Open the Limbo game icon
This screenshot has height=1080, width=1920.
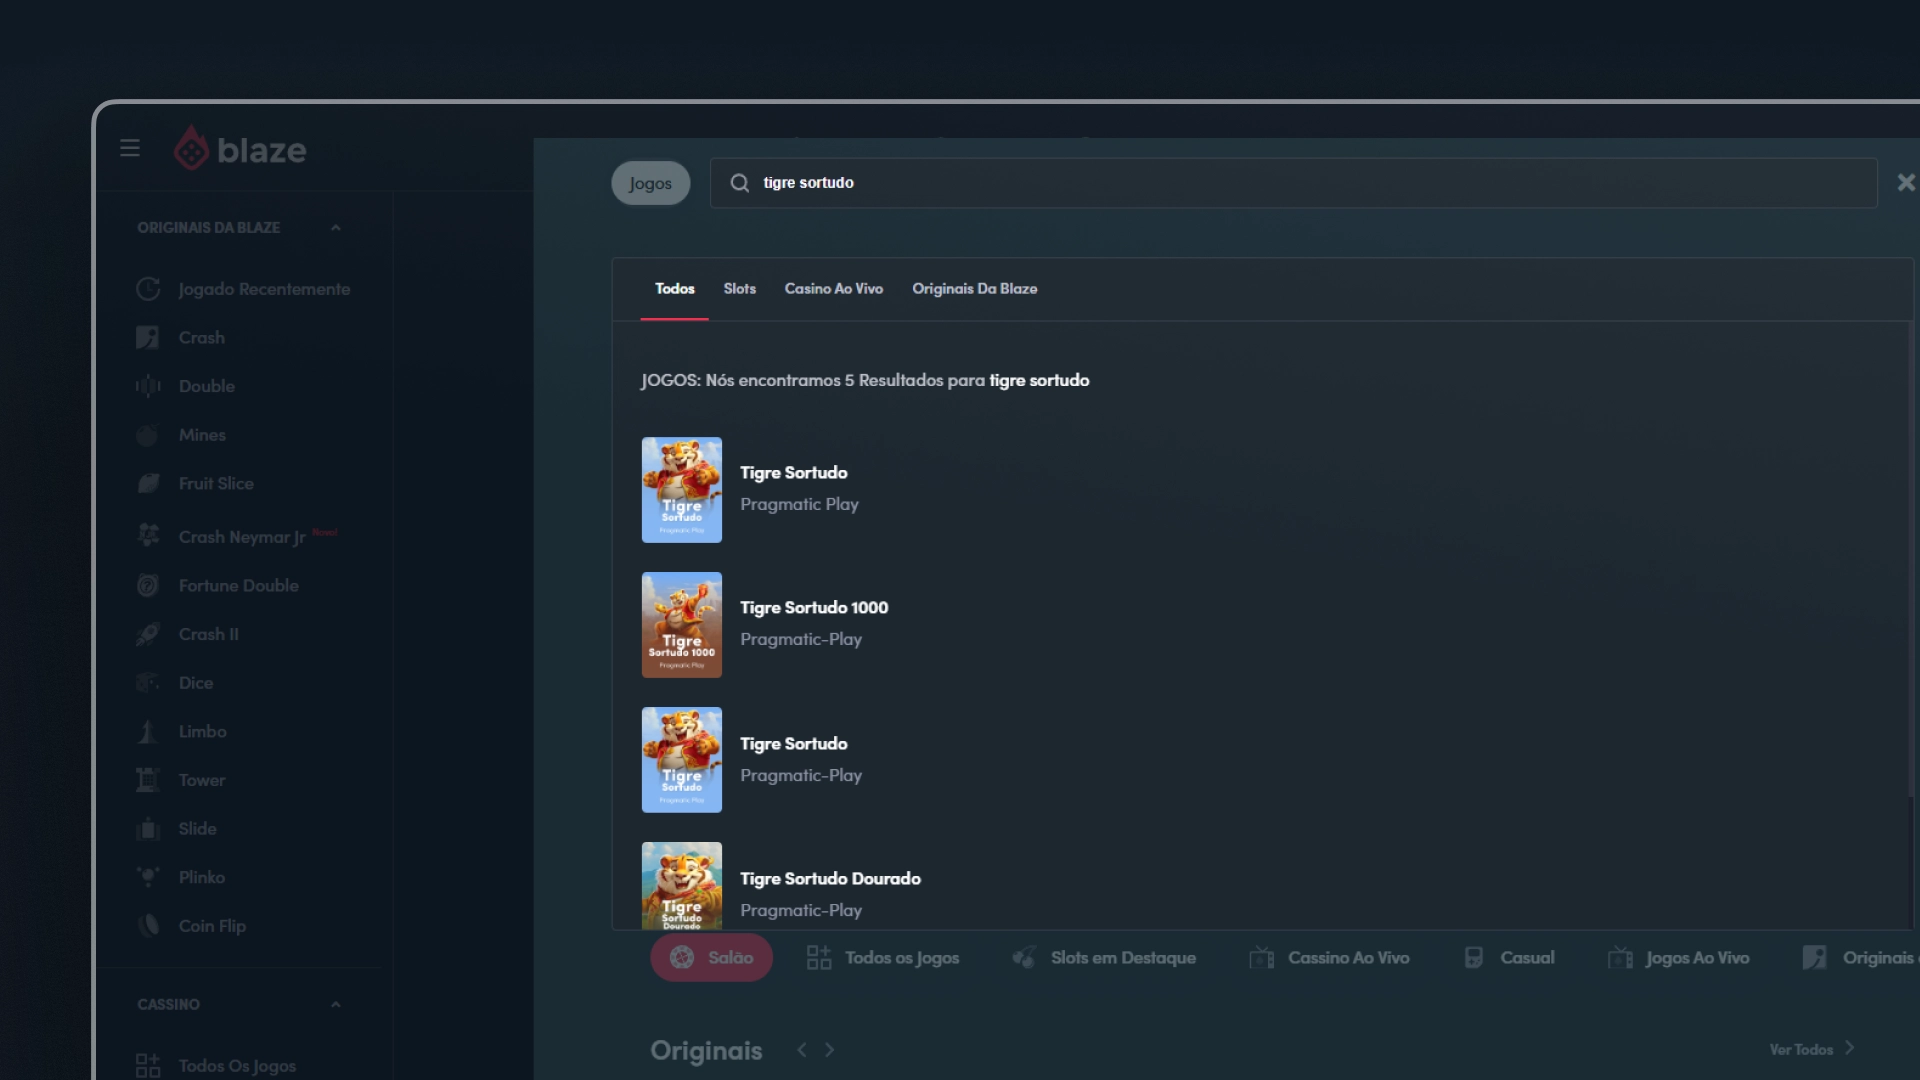(148, 732)
